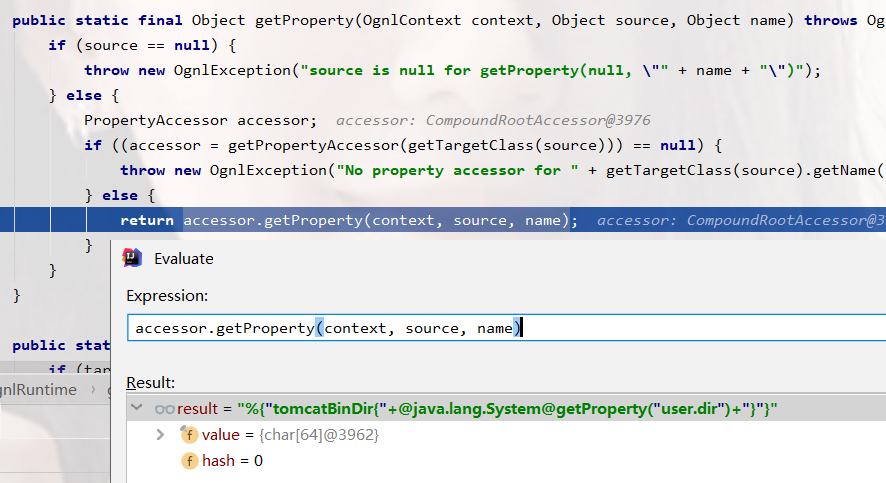Click the Result label
886x483 pixels.
click(x=151, y=383)
